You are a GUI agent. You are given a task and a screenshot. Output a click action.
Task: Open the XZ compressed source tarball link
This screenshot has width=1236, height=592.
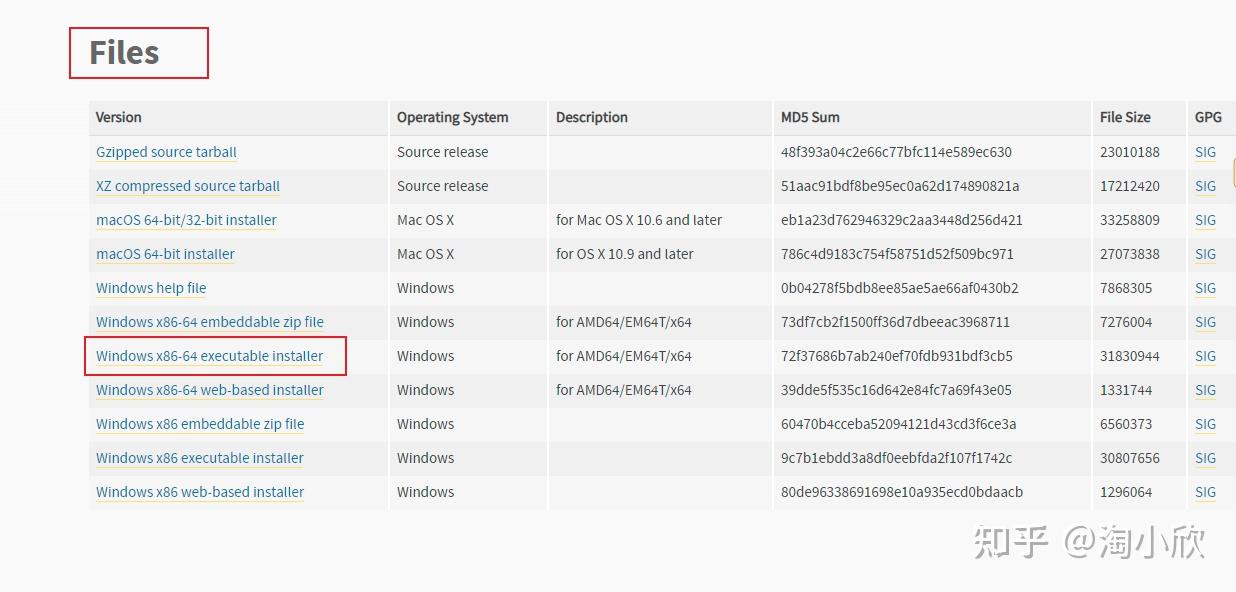[x=187, y=186]
